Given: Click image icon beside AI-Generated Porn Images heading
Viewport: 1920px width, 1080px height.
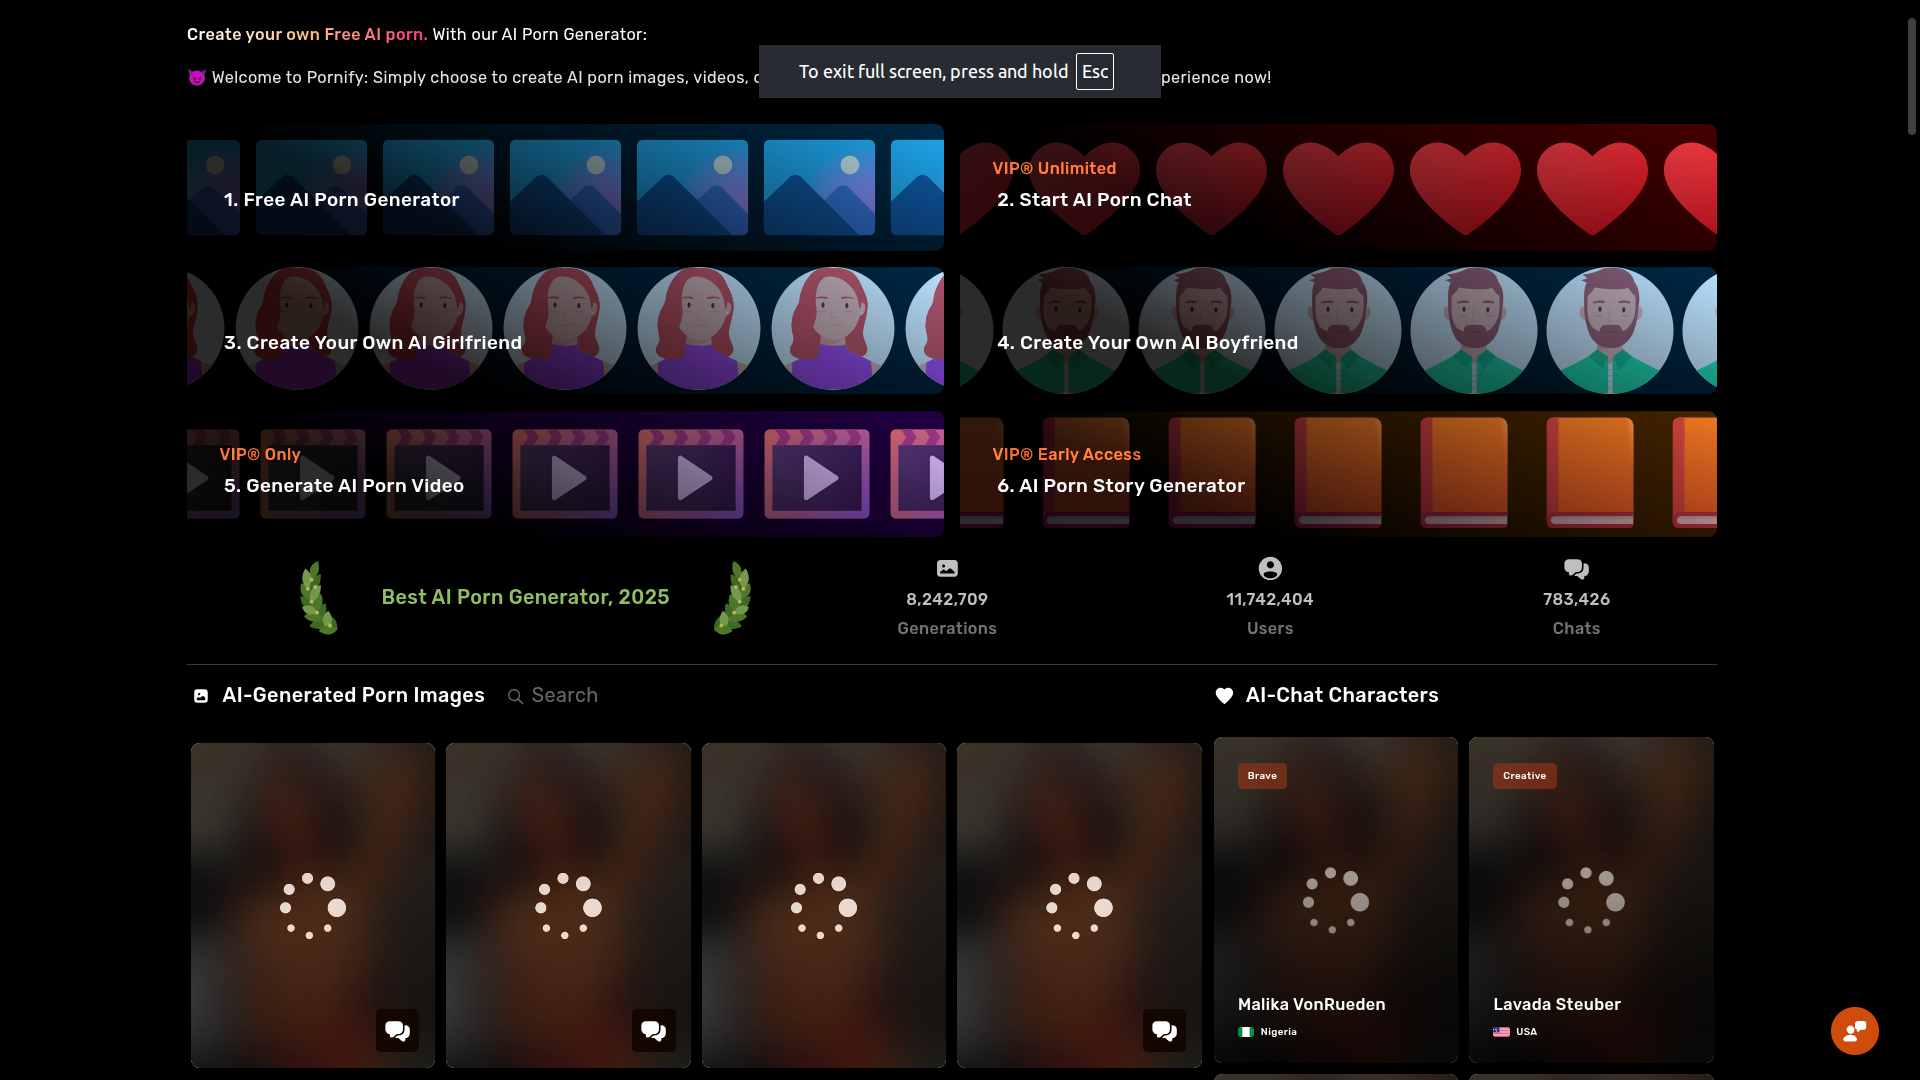Looking at the screenshot, I should click(x=201, y=696).
